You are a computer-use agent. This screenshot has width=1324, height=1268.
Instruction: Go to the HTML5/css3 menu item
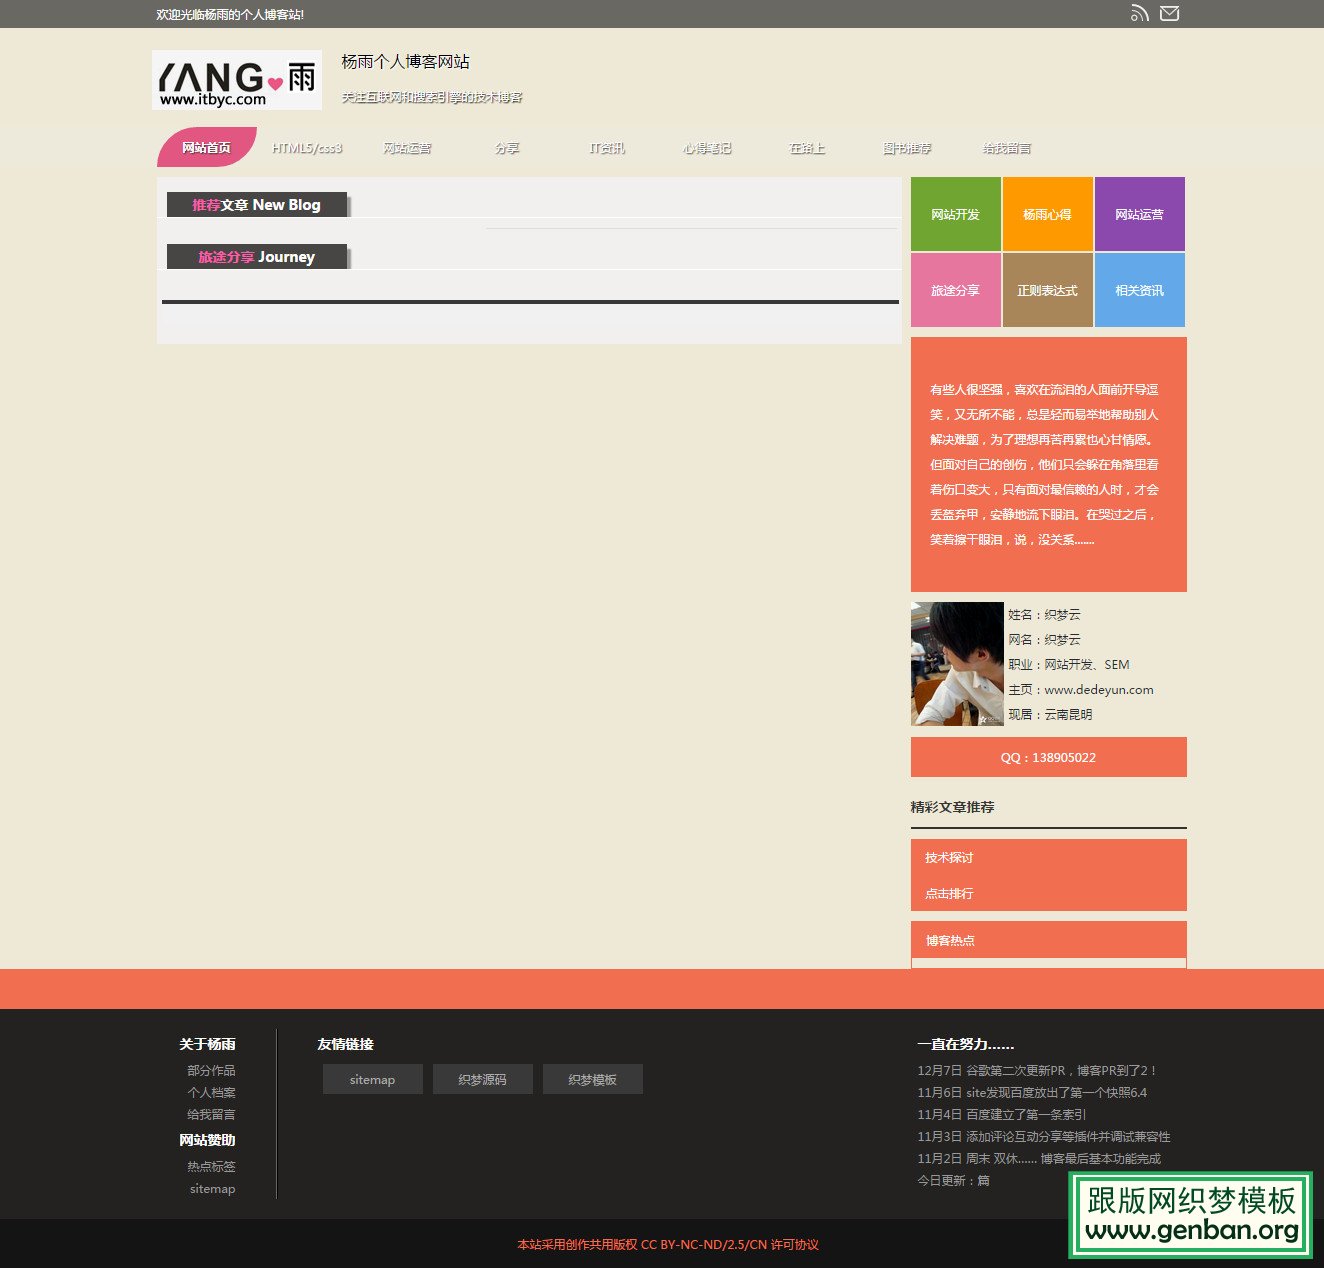tap(307, 148)
